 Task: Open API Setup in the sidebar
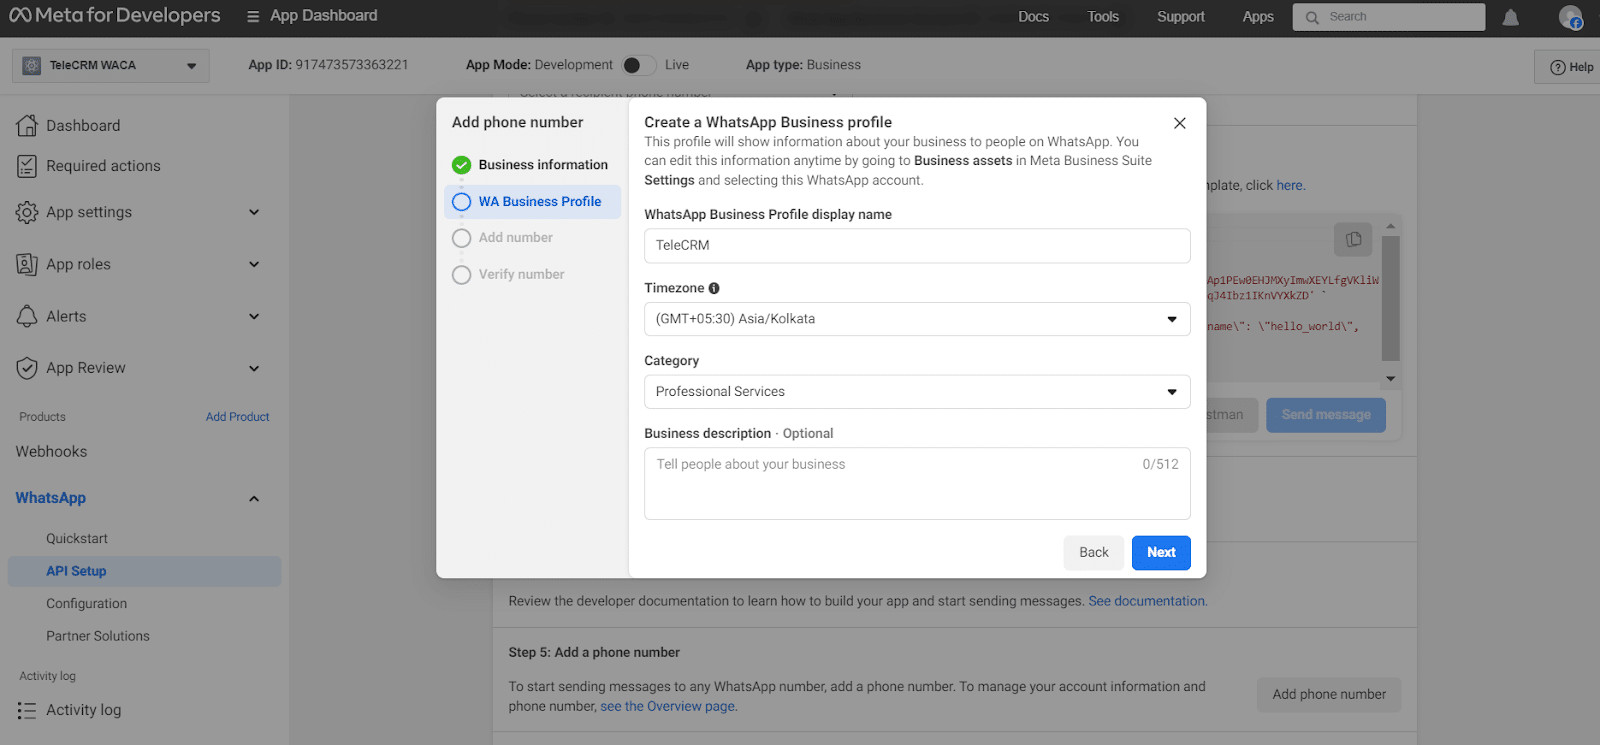(x=145, y=571)
